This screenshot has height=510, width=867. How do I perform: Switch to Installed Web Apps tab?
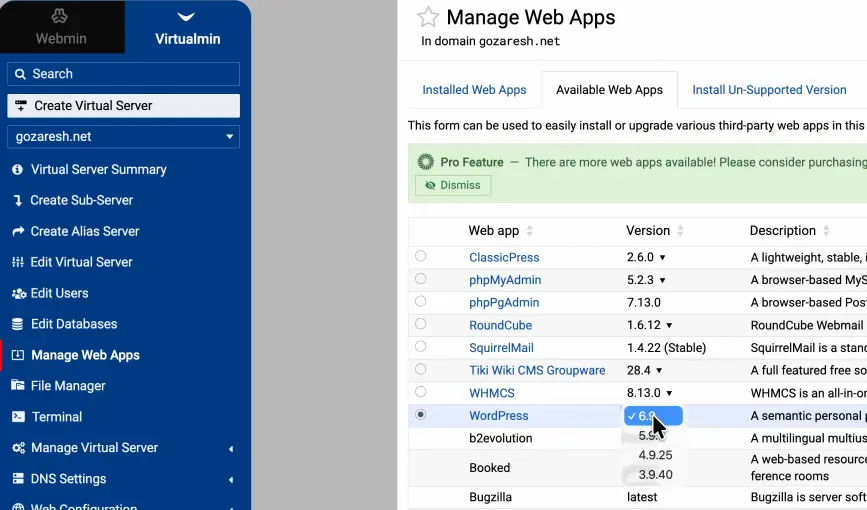point(474,90)
